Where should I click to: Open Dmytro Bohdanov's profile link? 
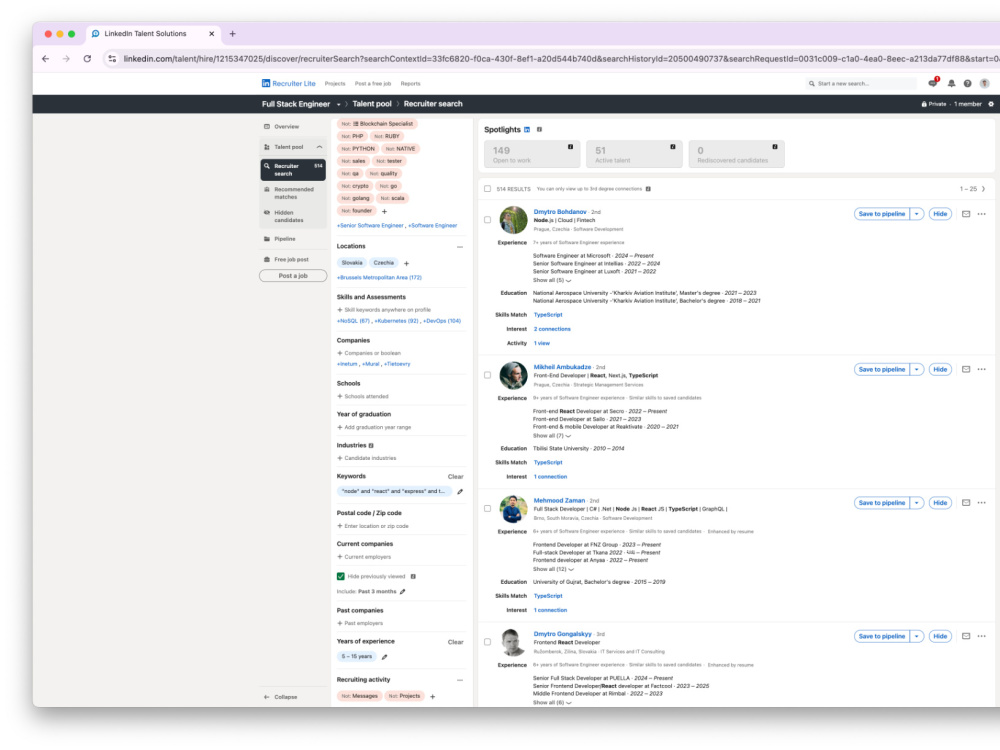point(559,212)
